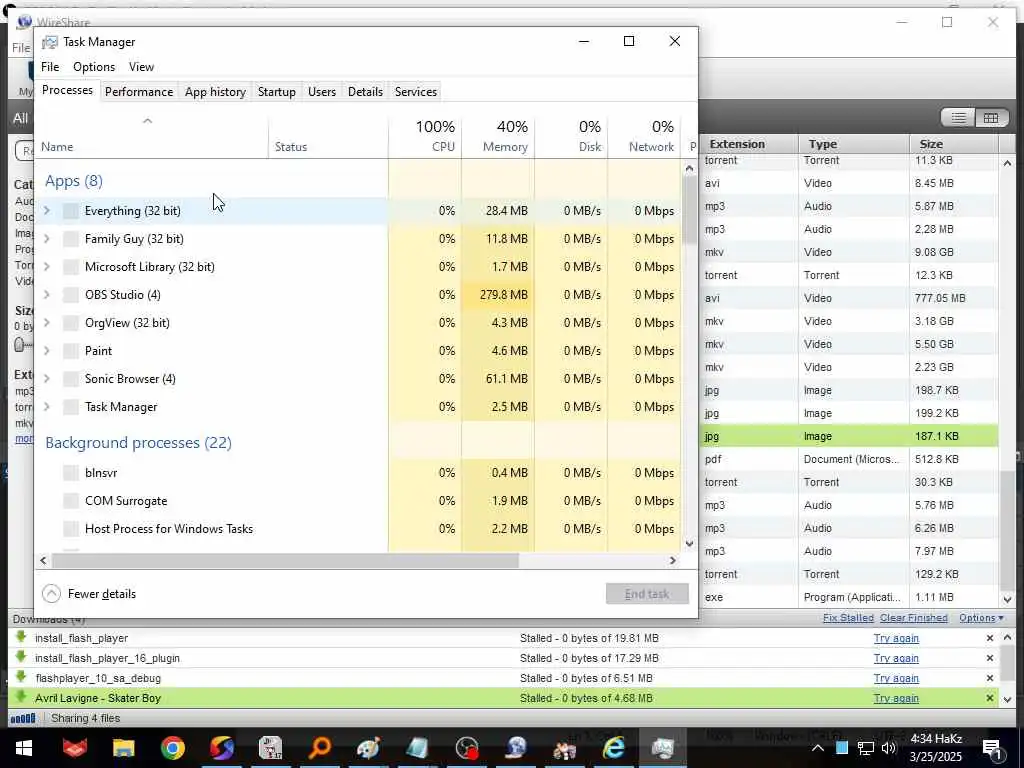
Task: Open the volume control in the system tray
Action: coord(889,748)
